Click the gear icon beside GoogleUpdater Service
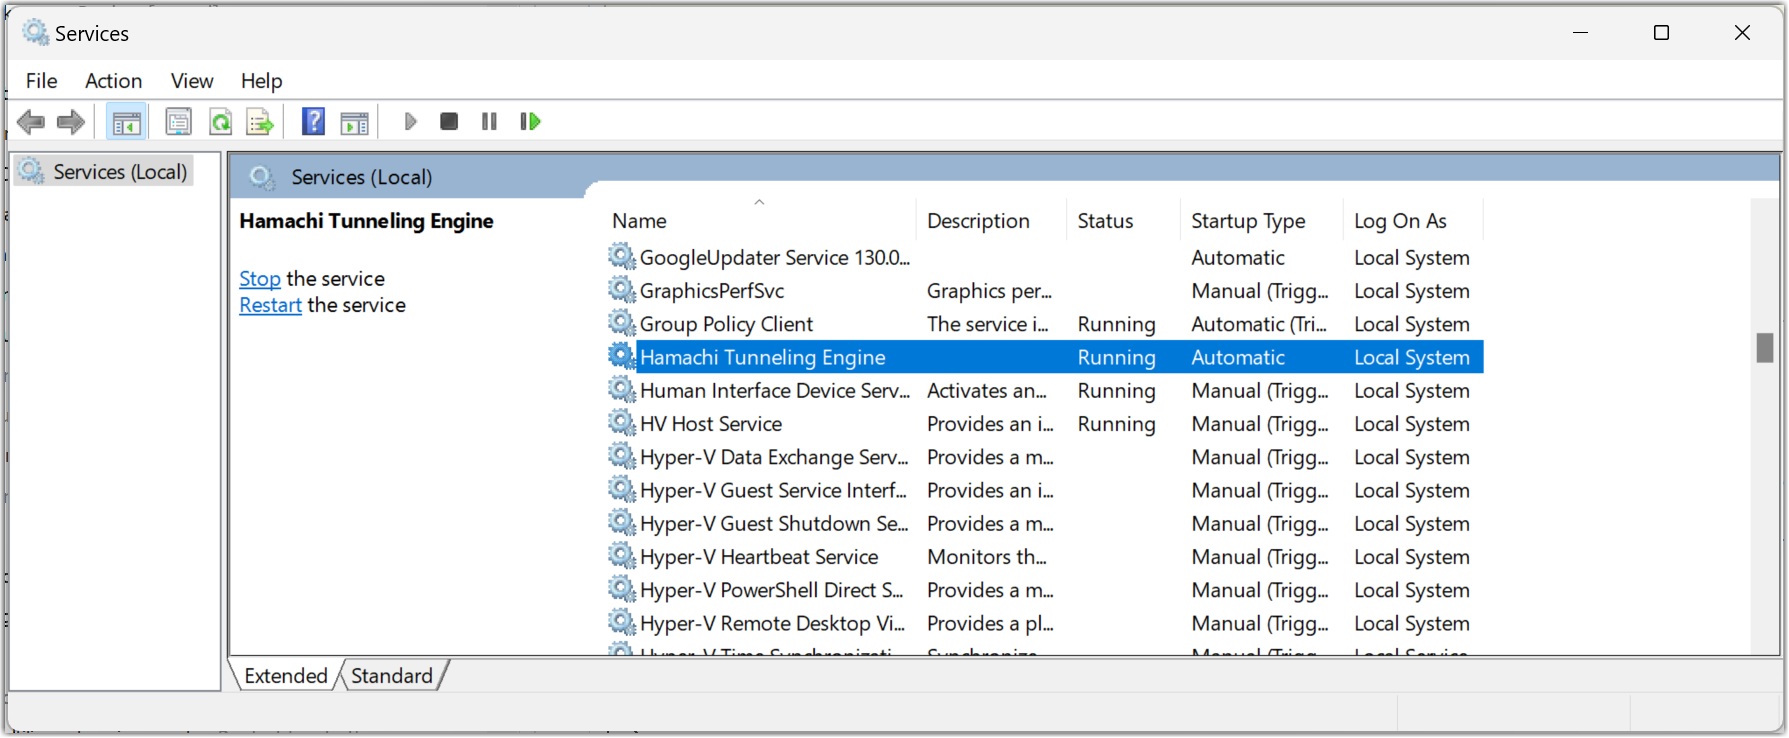 tap(622, 257)
